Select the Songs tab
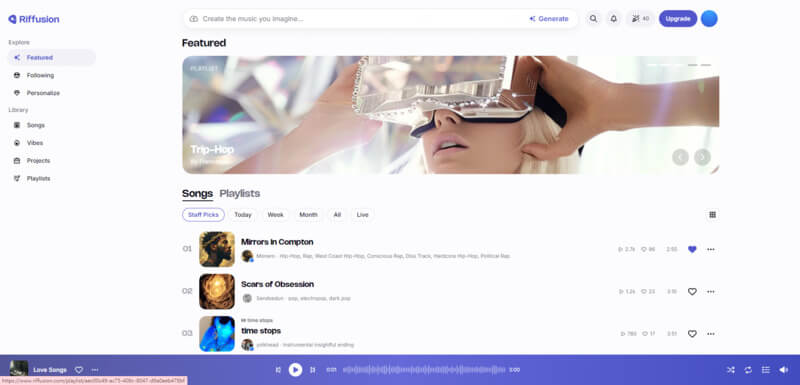Image resolution: width=800 pixels, height=385 pixels. [x=197, y=194]
